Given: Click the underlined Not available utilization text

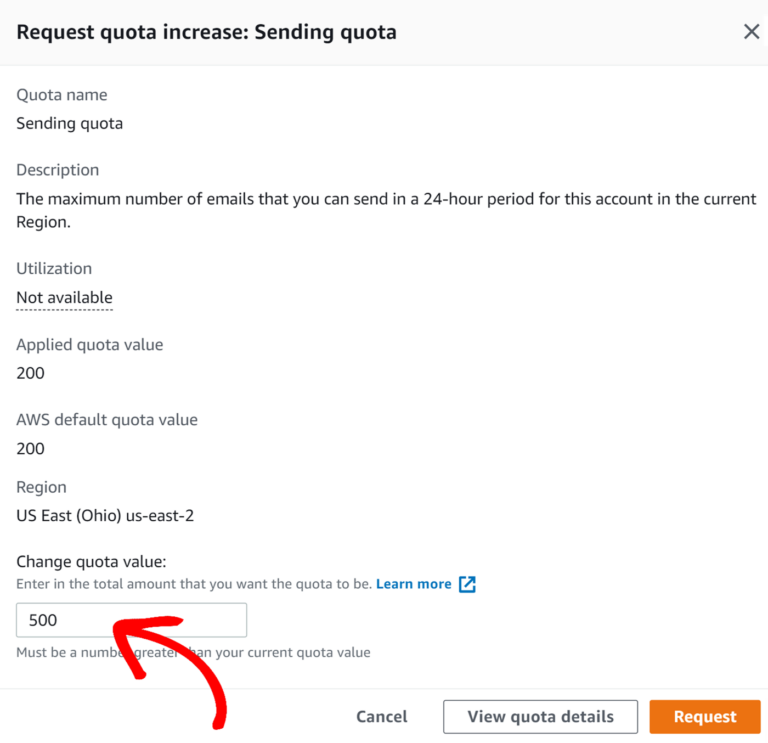Looking at the screenshot, I should tap(64, 298).
